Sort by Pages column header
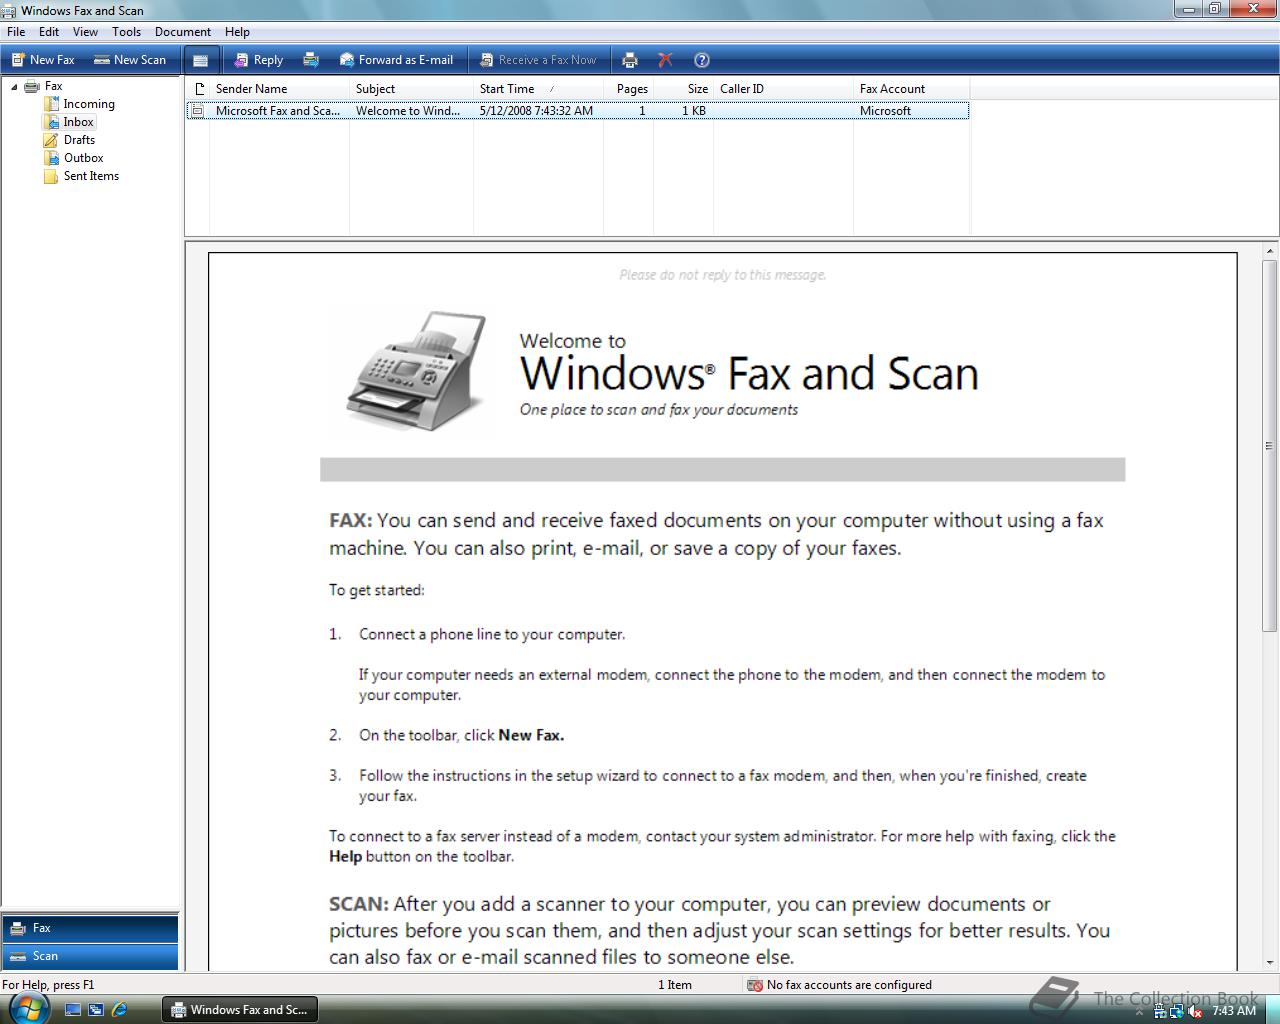The width and height of the screenshot is (1280, 1024). [x=629, y=89]
